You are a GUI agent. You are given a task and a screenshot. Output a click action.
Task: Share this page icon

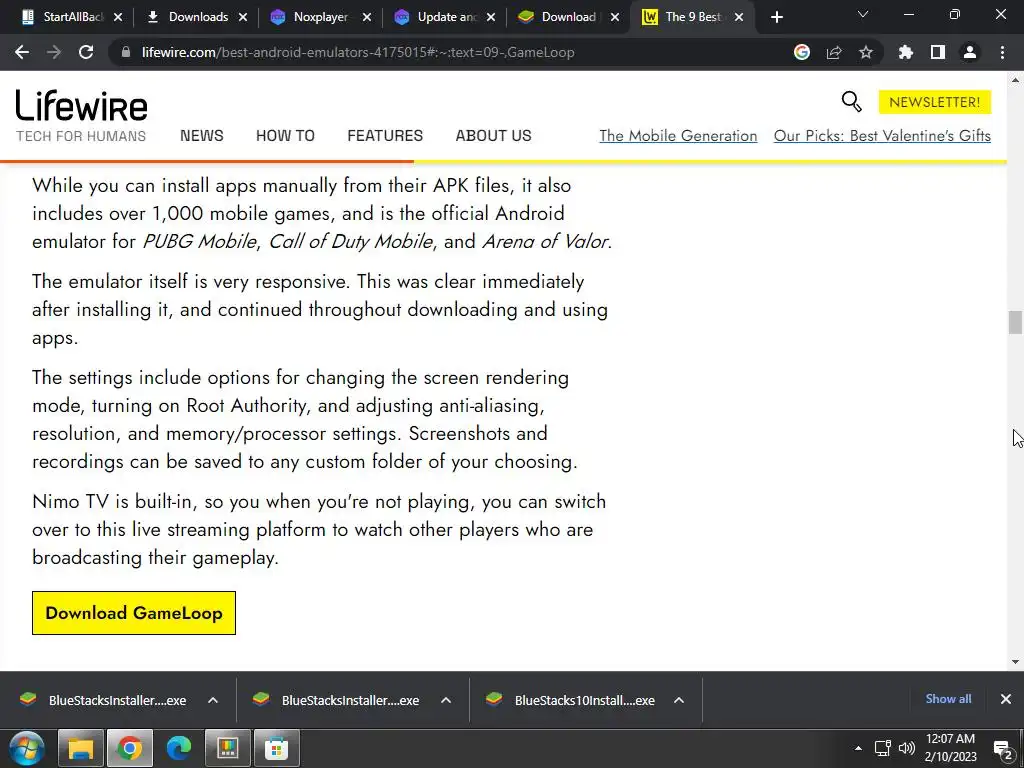click(834, 52)
